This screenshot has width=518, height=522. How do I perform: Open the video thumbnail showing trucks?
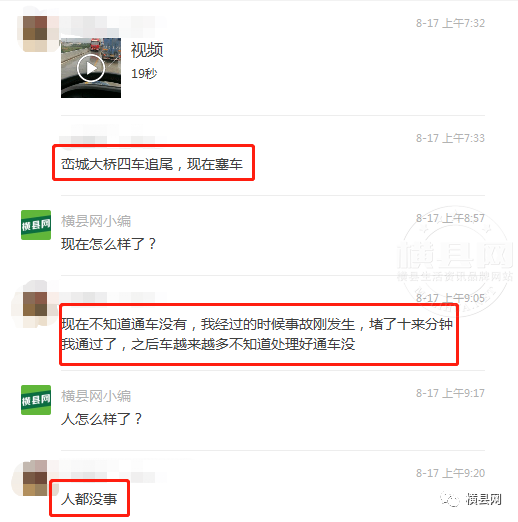(x=91, y=68)
